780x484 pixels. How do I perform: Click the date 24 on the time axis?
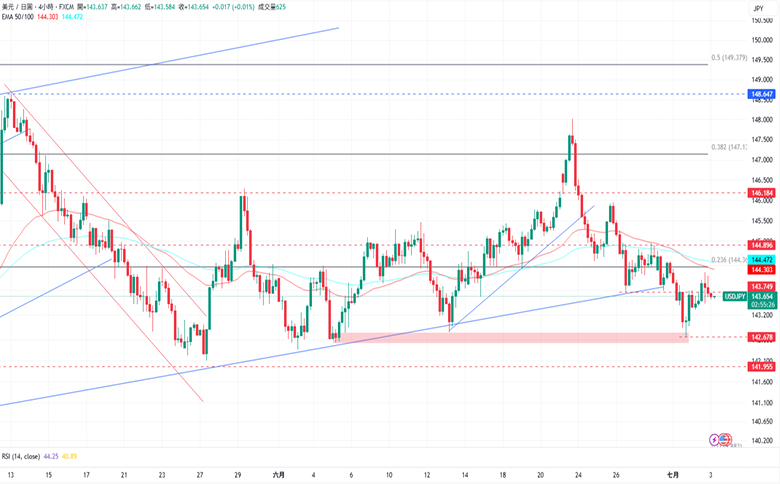578,475
